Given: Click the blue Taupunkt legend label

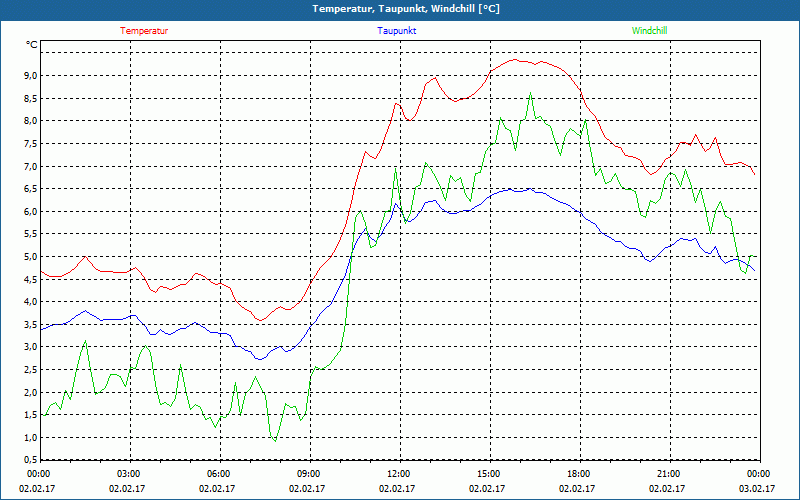Looking at the screenshot, I should (397, 31).
